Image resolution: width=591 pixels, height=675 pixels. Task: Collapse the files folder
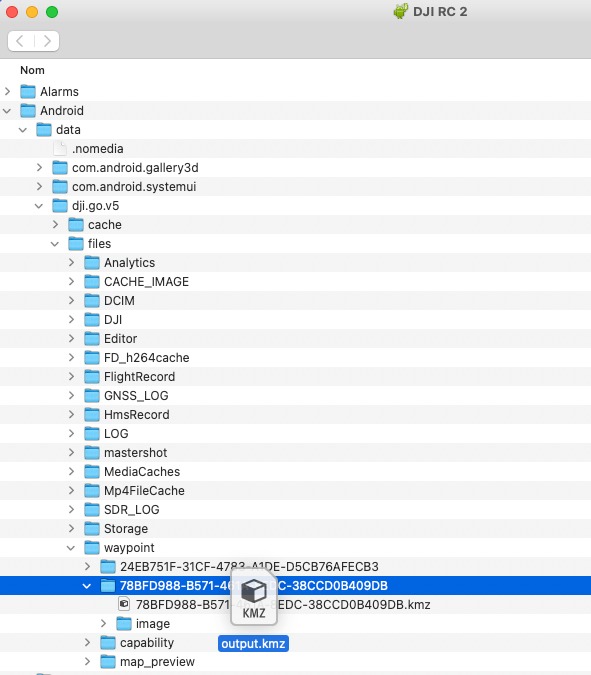pyautogui.click(x=55, y=244)
